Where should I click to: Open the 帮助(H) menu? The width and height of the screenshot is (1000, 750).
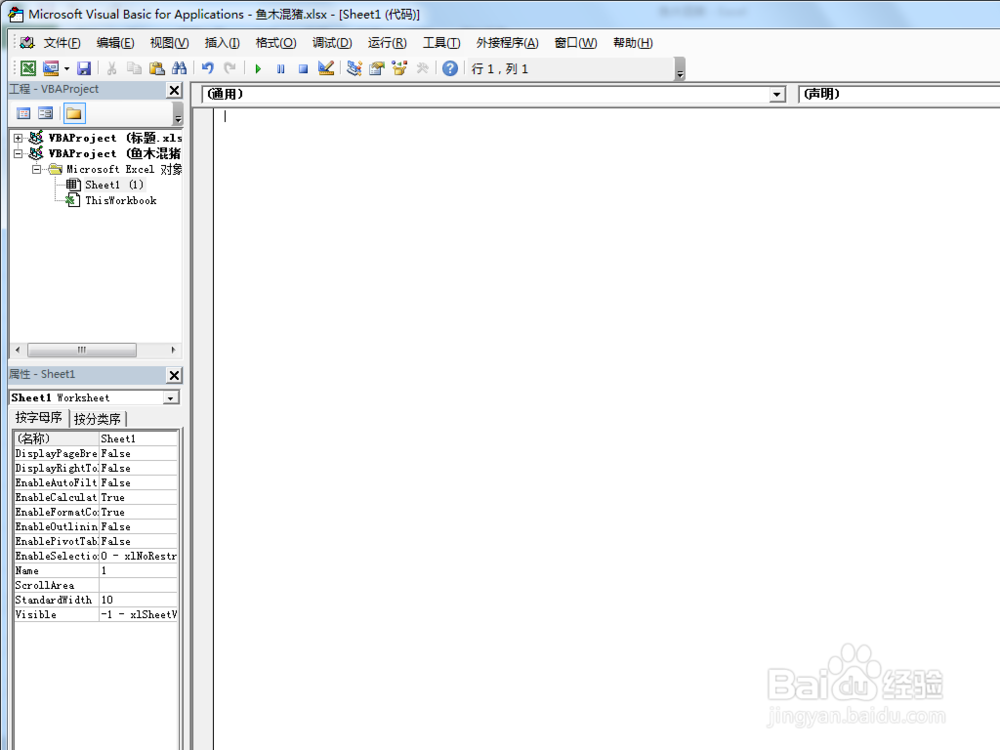click(x=633, y=43)
